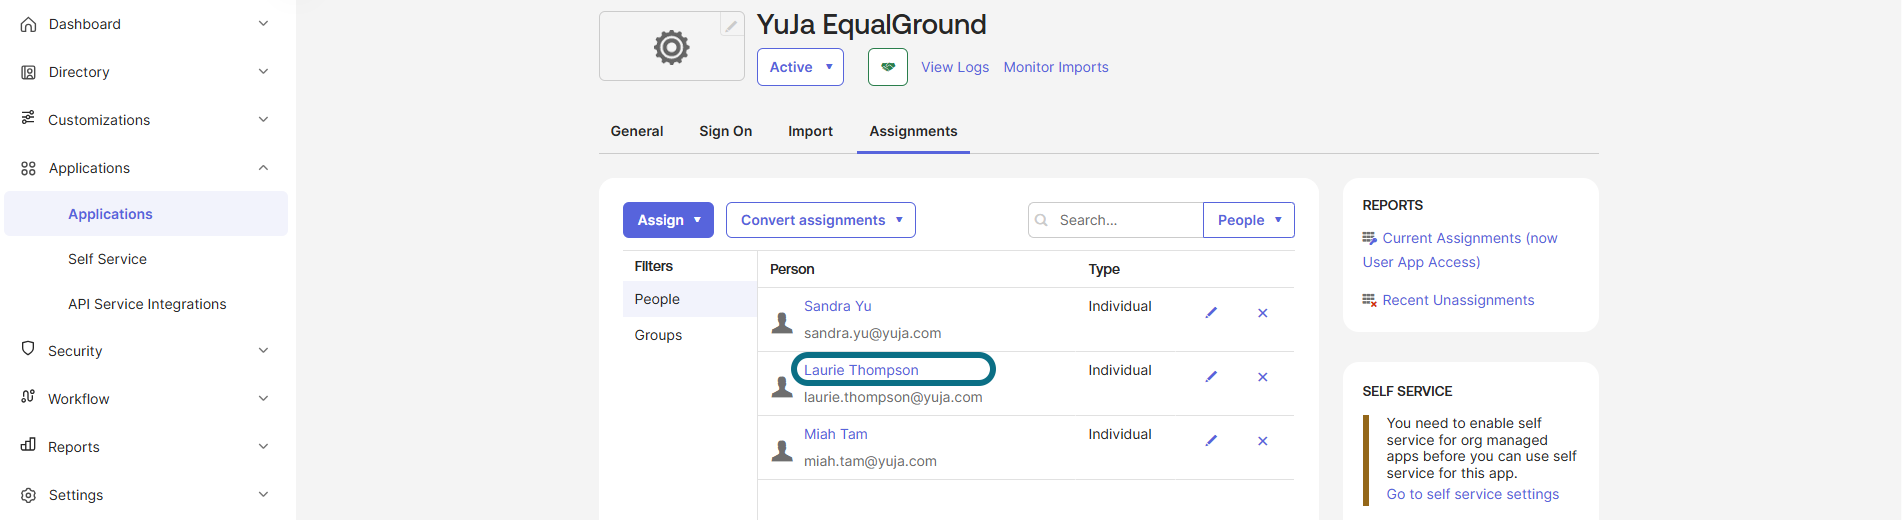Switch to the Import tab
The height and width of the screenshot is (520, 1902).
pos(810,131)
